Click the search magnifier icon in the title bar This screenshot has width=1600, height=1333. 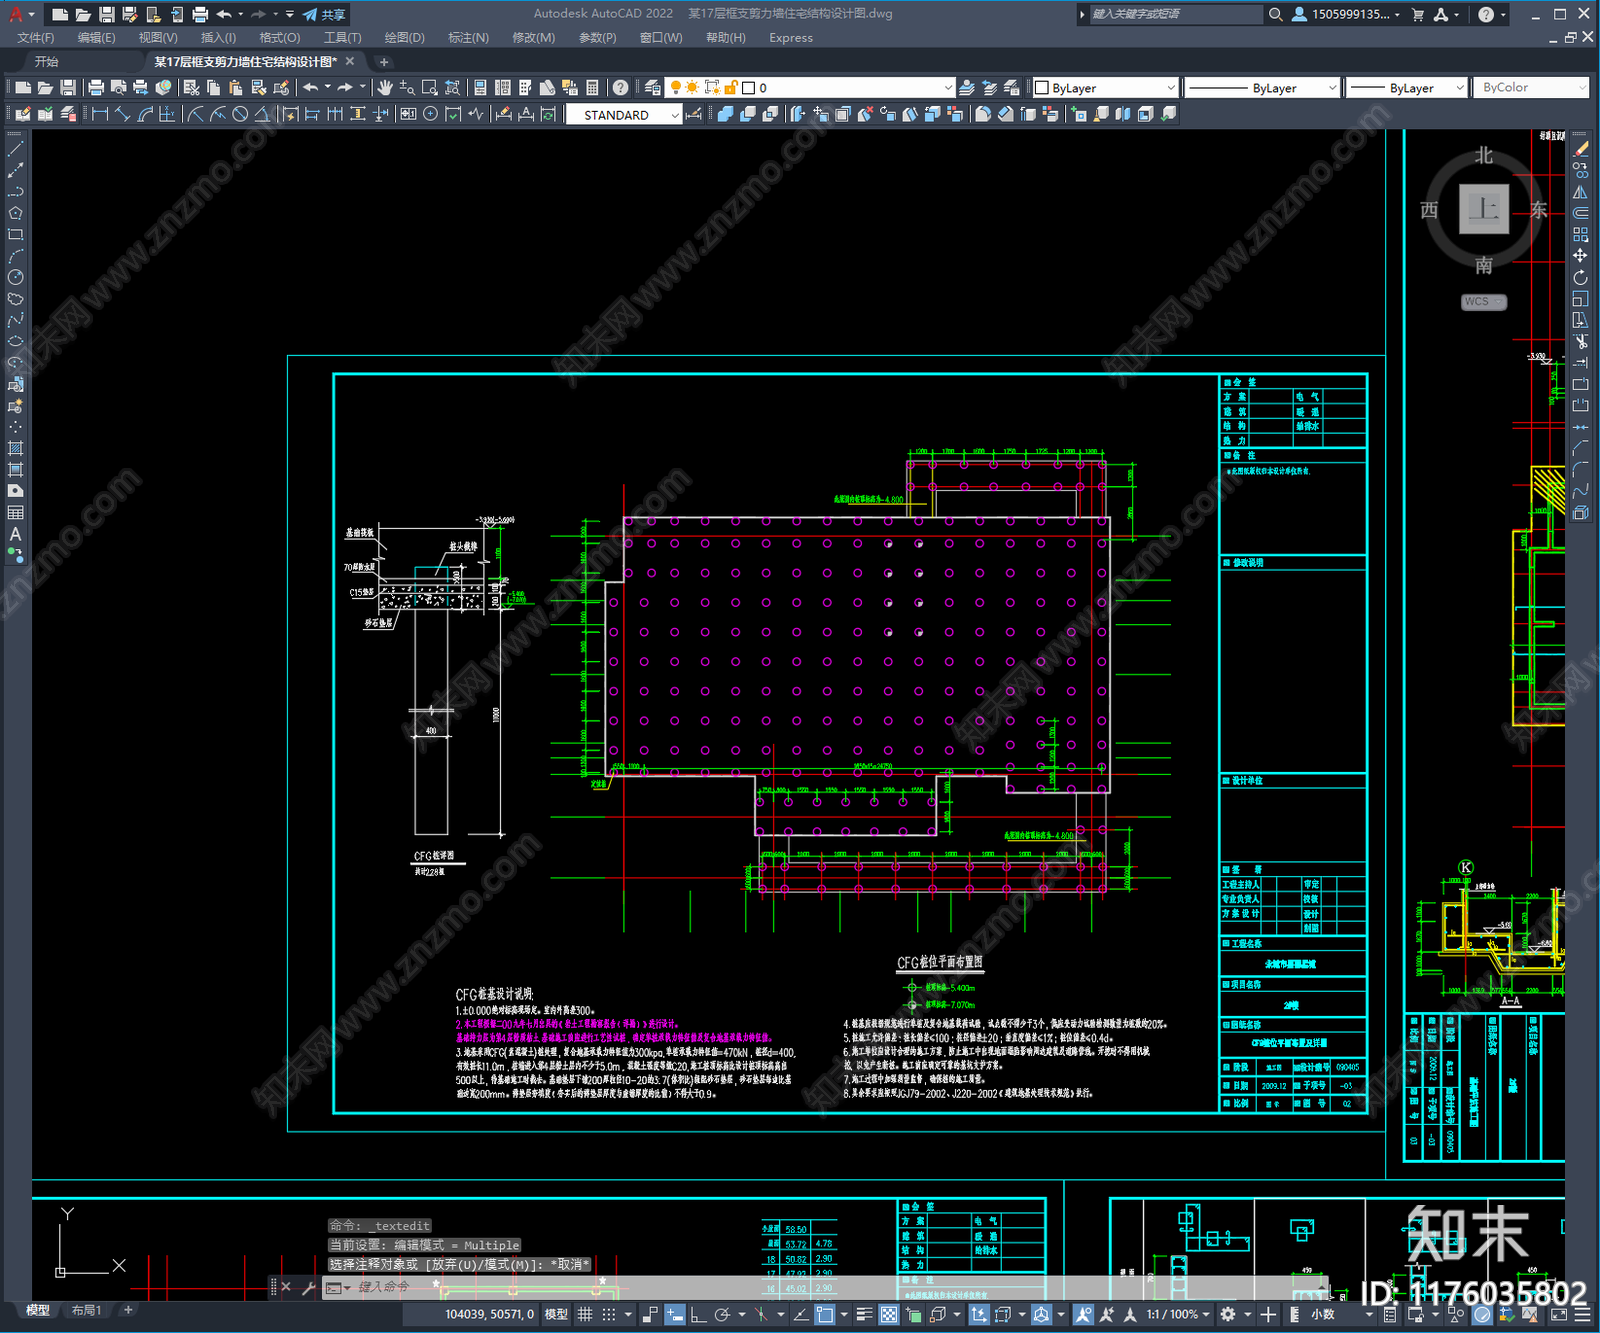tap(1275, 14)
